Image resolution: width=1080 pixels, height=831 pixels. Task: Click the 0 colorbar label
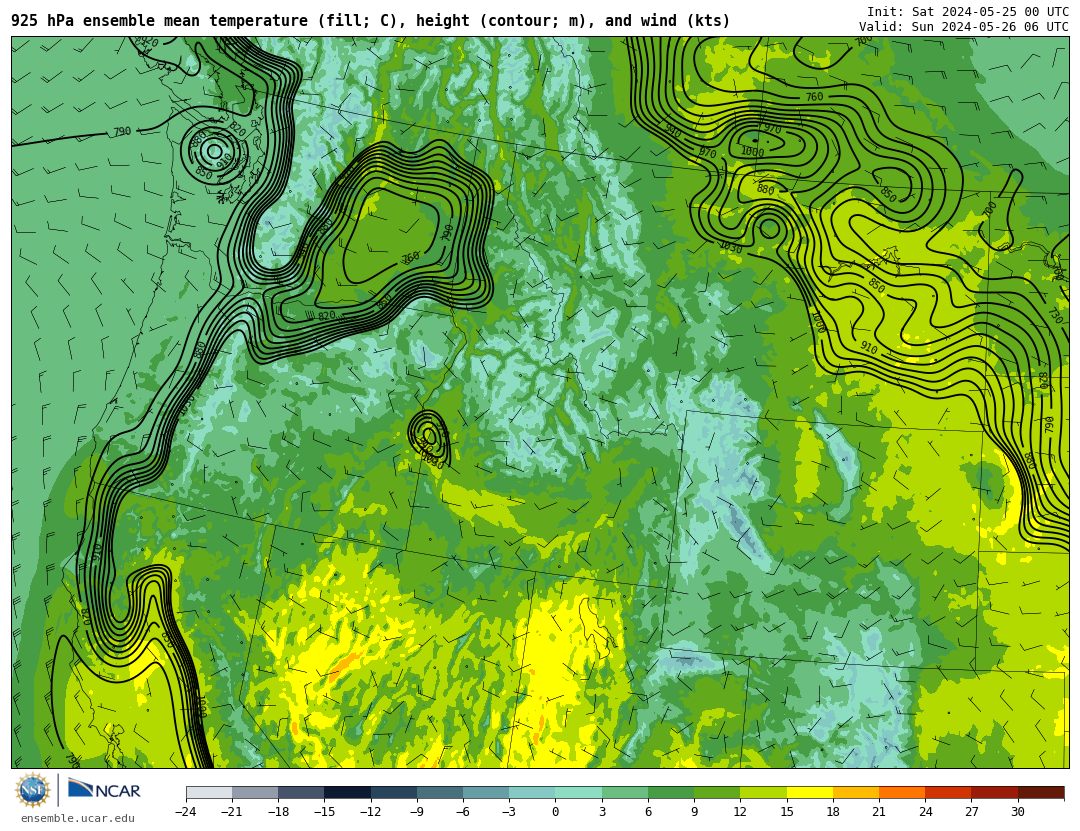(x=555, y=812)
